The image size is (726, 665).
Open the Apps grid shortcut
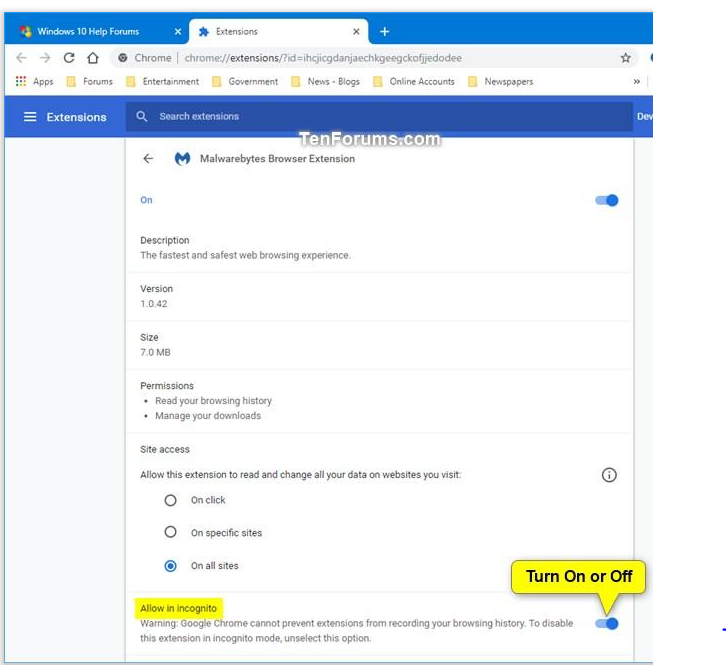pos(34,82)
